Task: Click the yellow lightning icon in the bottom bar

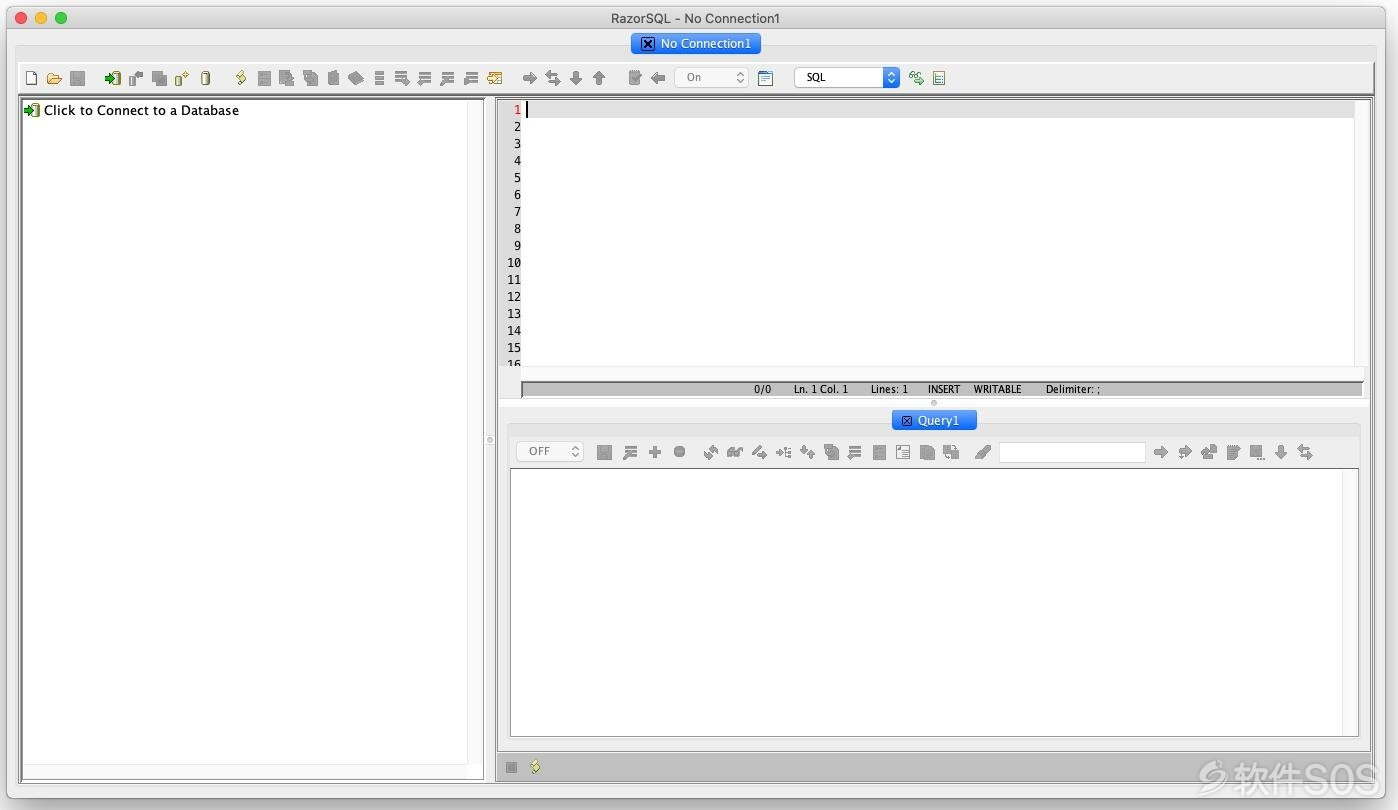Action: [535, 767]
